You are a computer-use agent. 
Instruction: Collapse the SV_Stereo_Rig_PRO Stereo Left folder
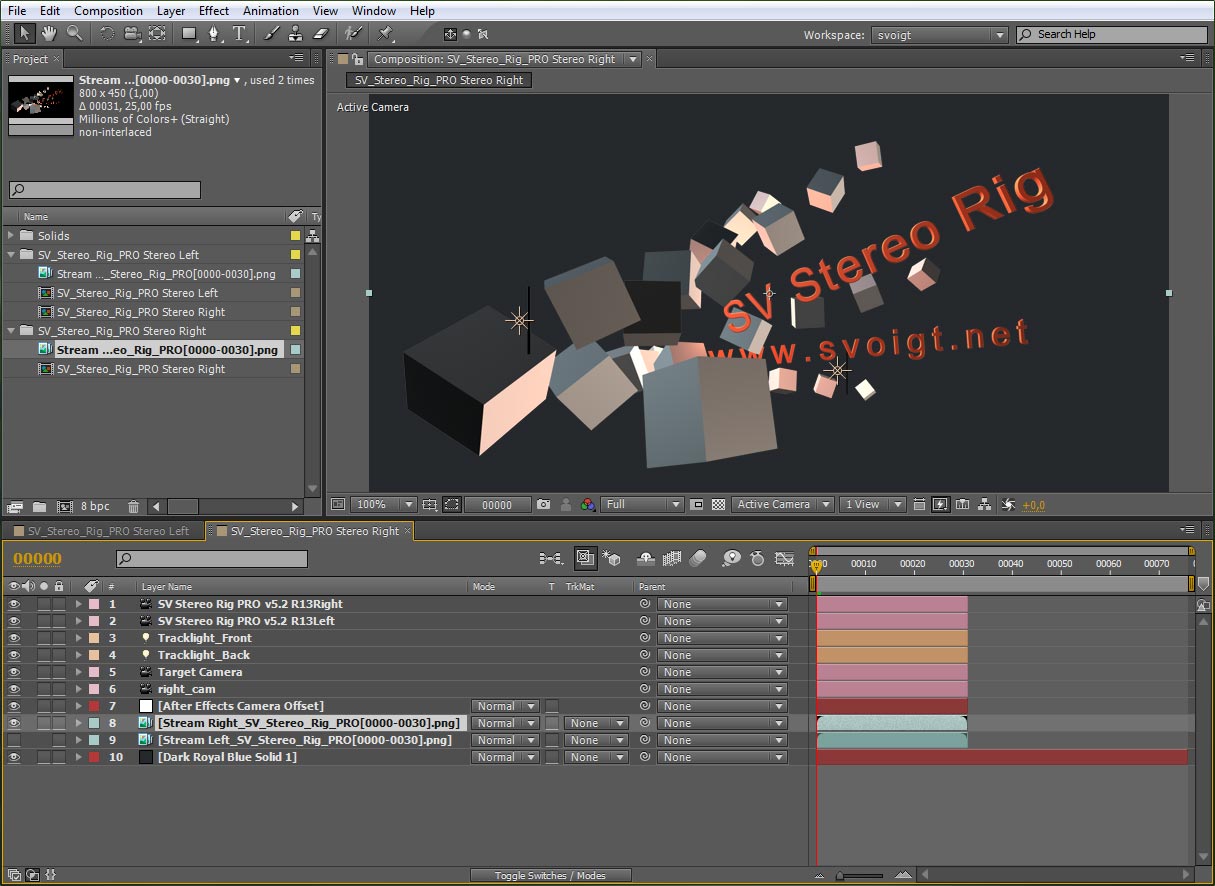pyautogui.click(x=11, y=255)
